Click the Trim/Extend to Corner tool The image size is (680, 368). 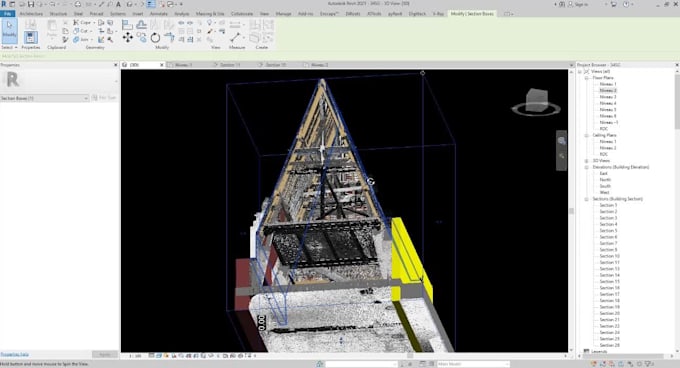(x=169, y=38)
